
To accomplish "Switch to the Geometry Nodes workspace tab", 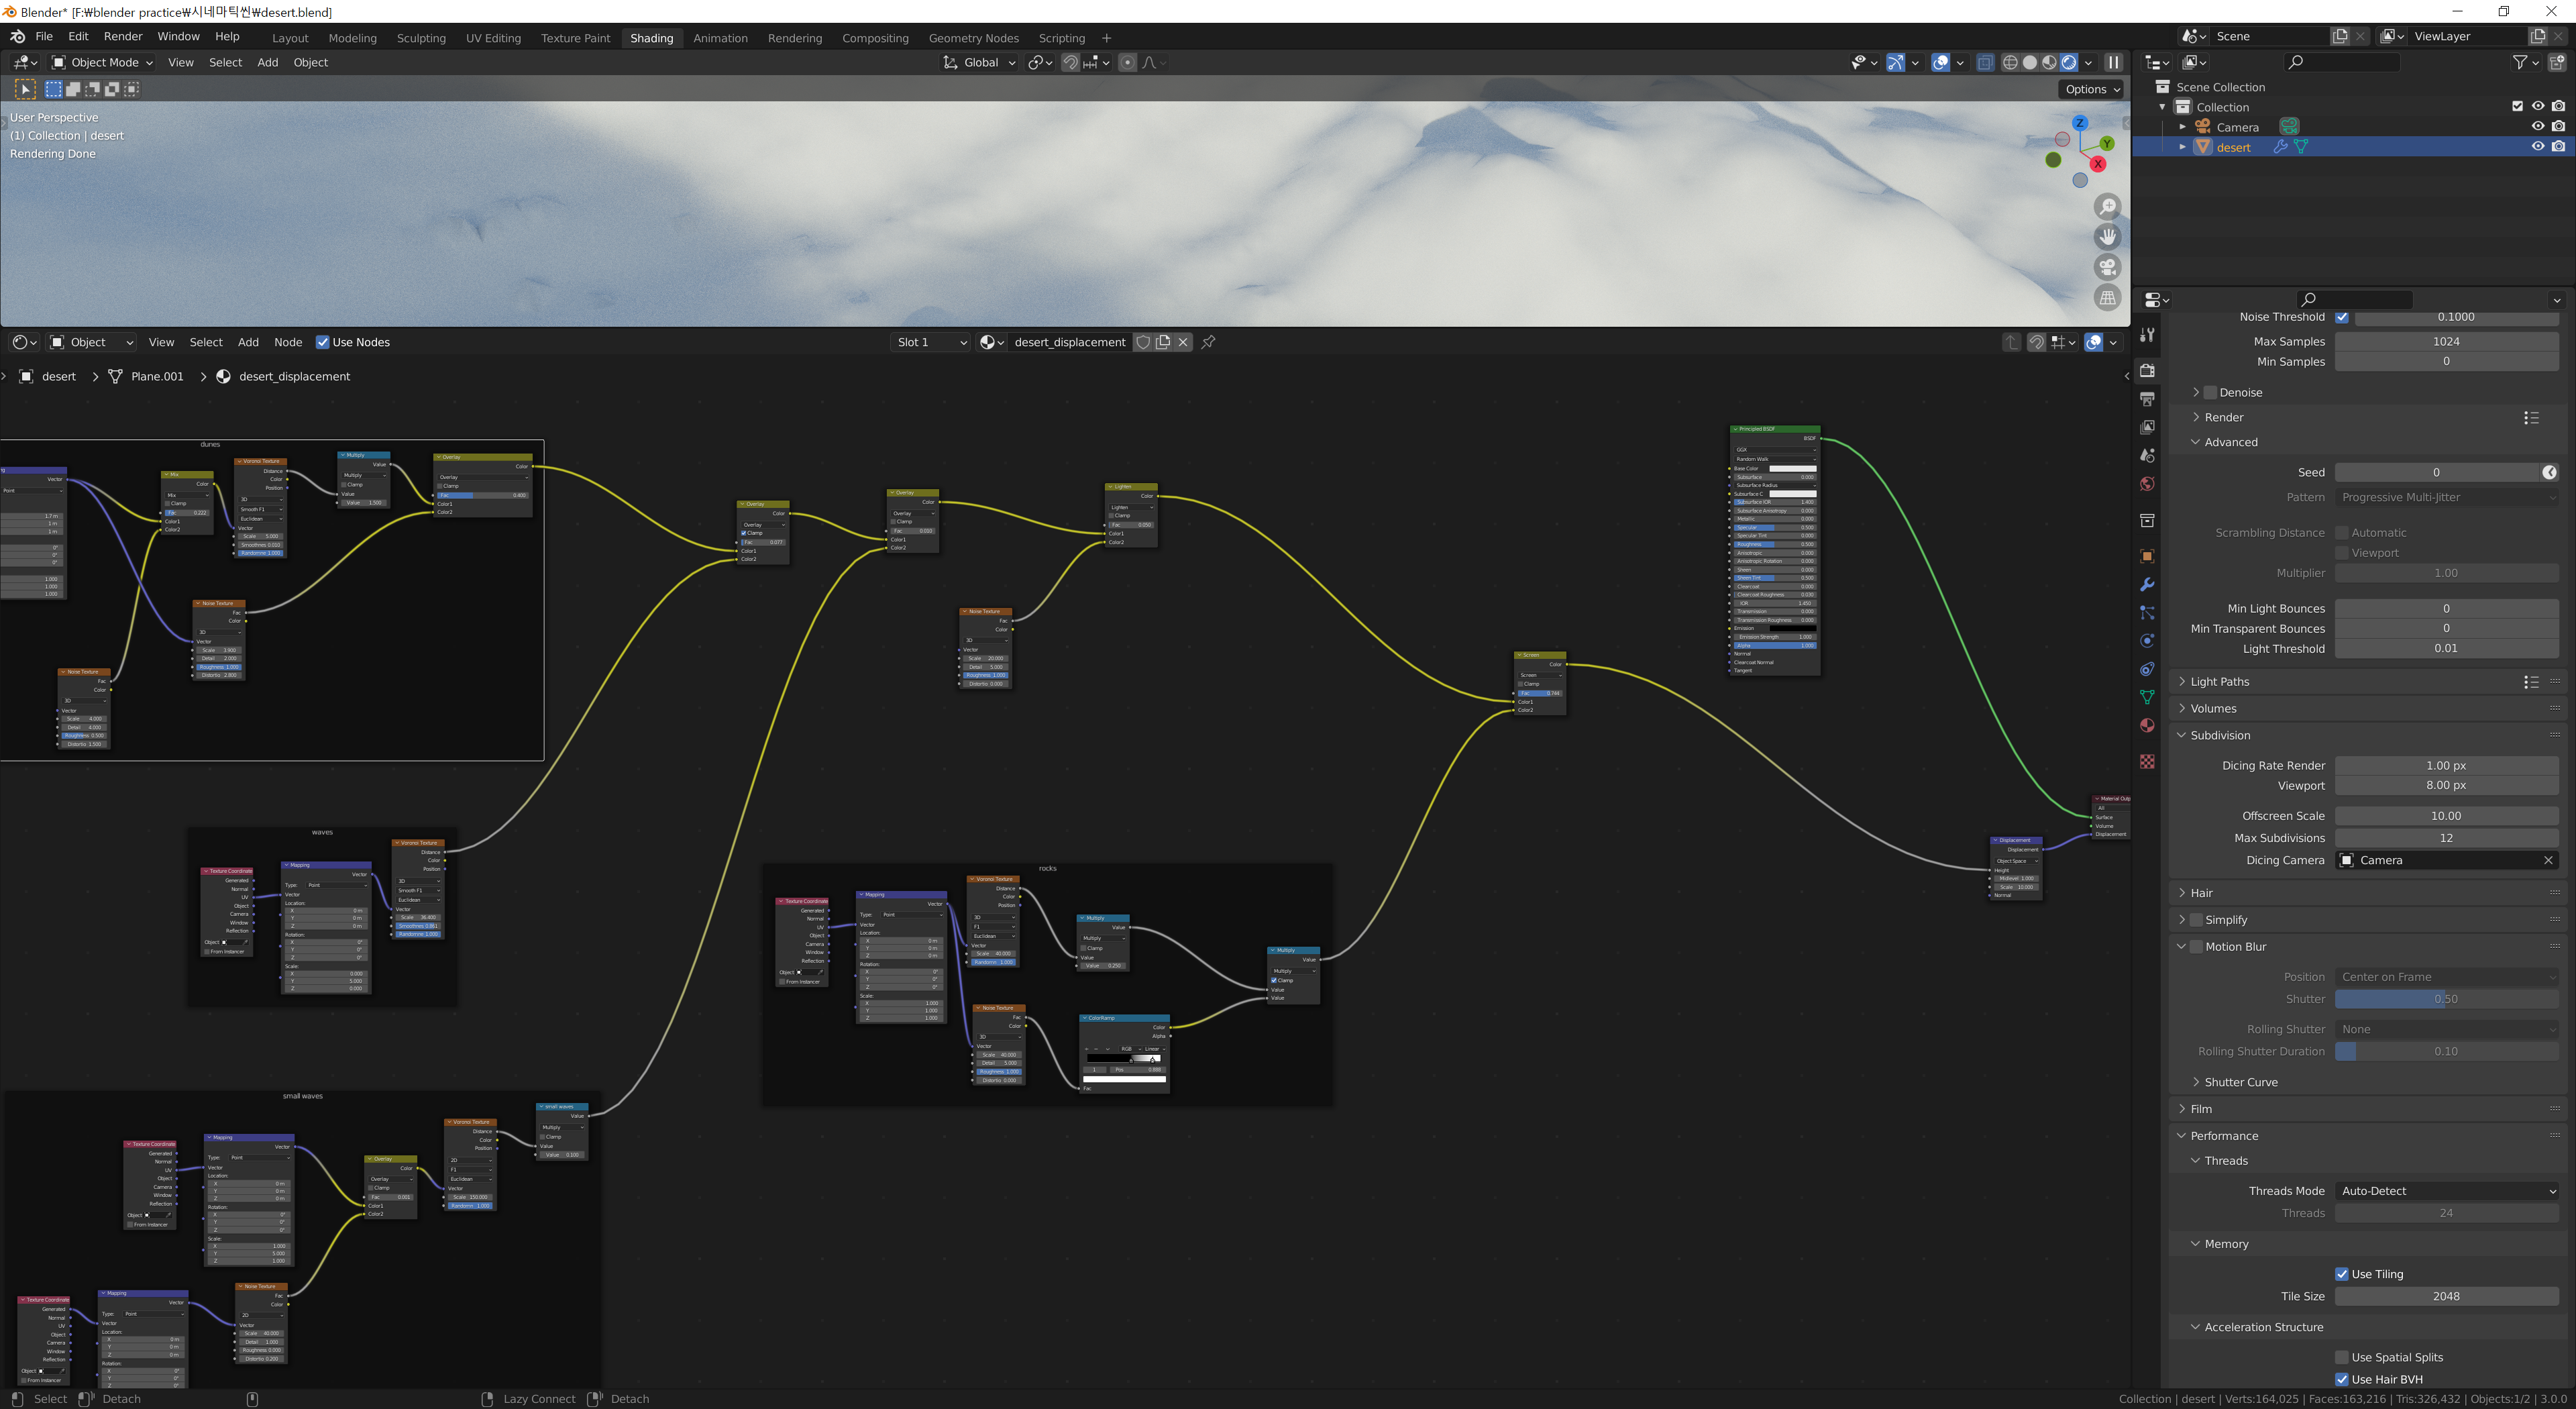I will coord(973,38).
